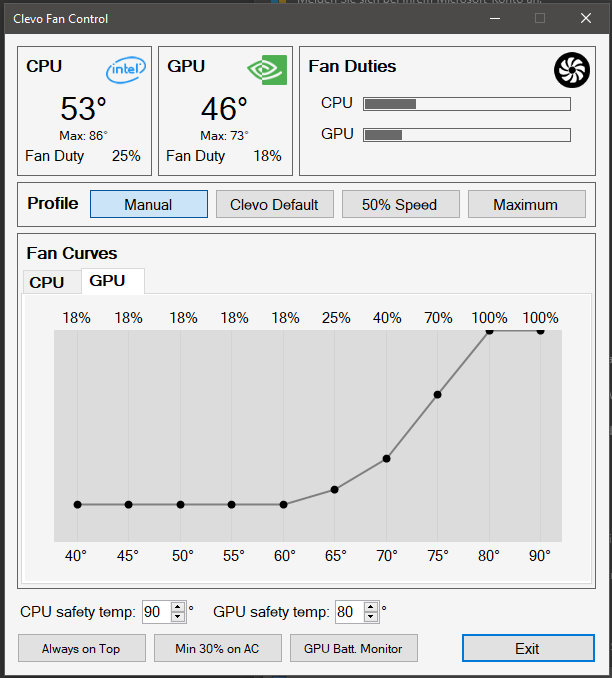Click the Nvidia logo icon
The height and width of the screenshot is (678, 612).
[x=267, y=69]
